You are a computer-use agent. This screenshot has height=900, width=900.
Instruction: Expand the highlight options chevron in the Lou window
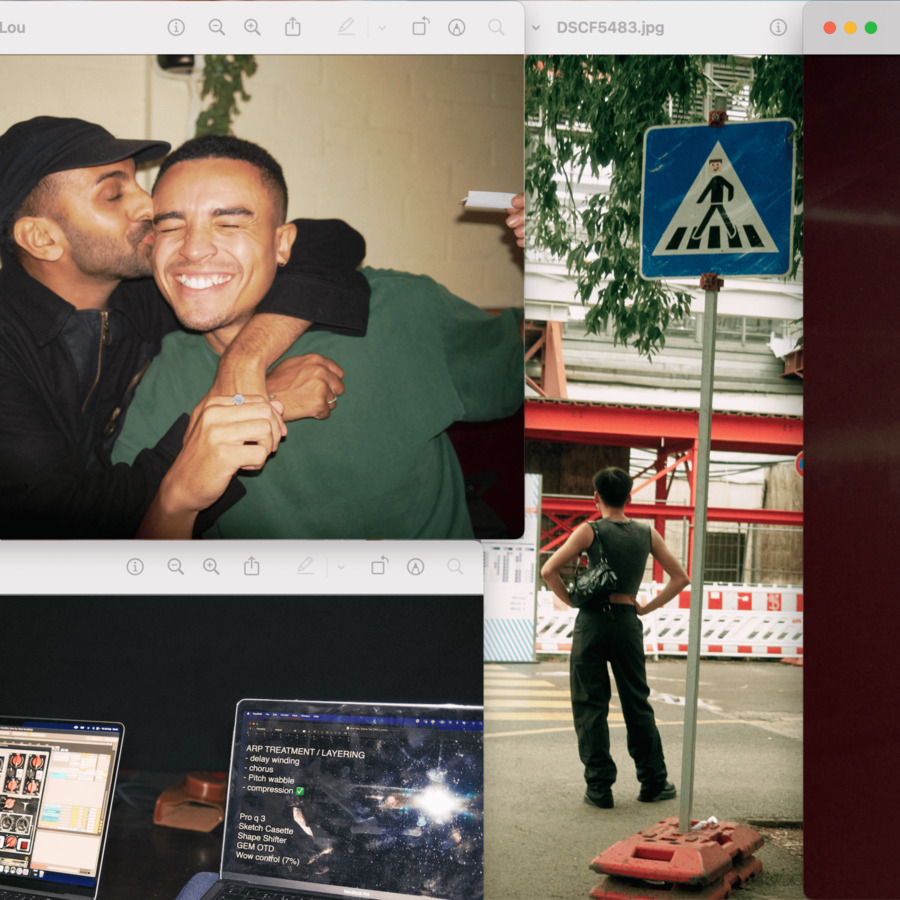(x=381, y=28)
